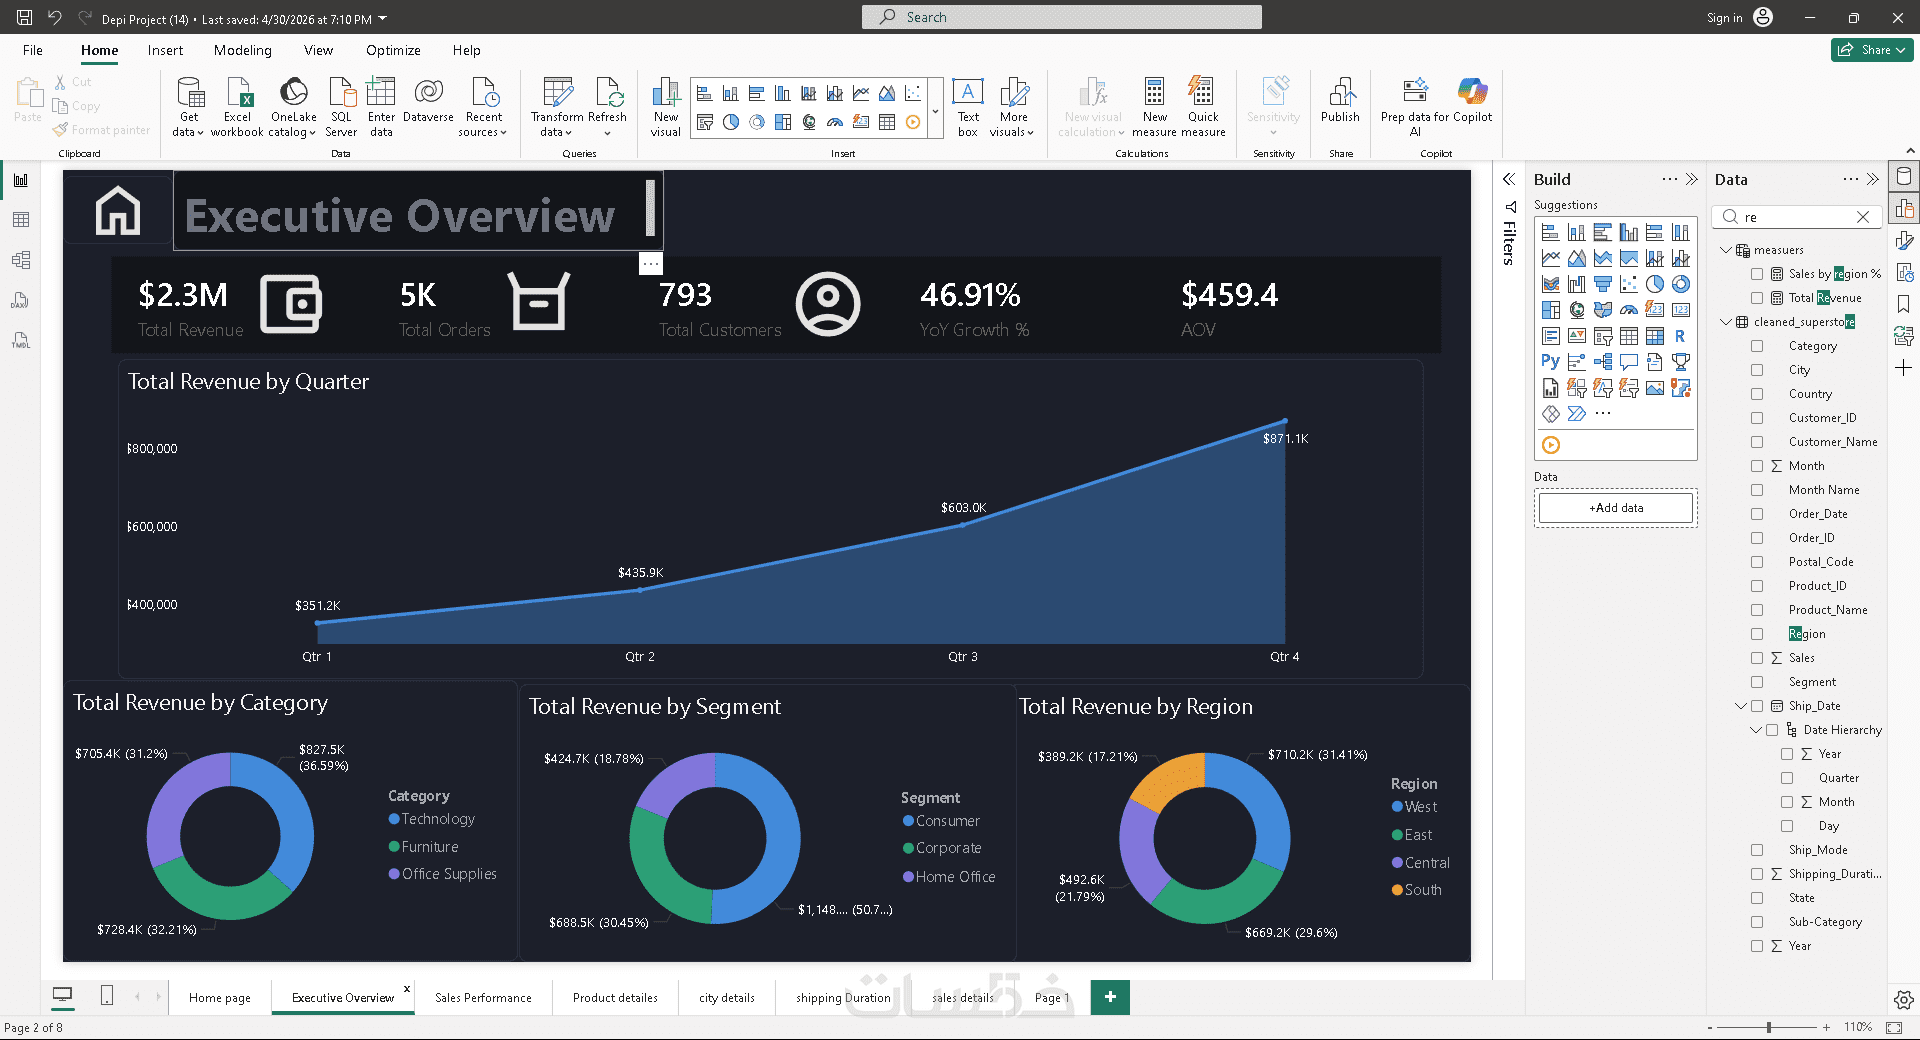Switch to Table view in left sidebar
Screen dimensions: 1920x1040
pyautogui.click(x=21, y=220)
